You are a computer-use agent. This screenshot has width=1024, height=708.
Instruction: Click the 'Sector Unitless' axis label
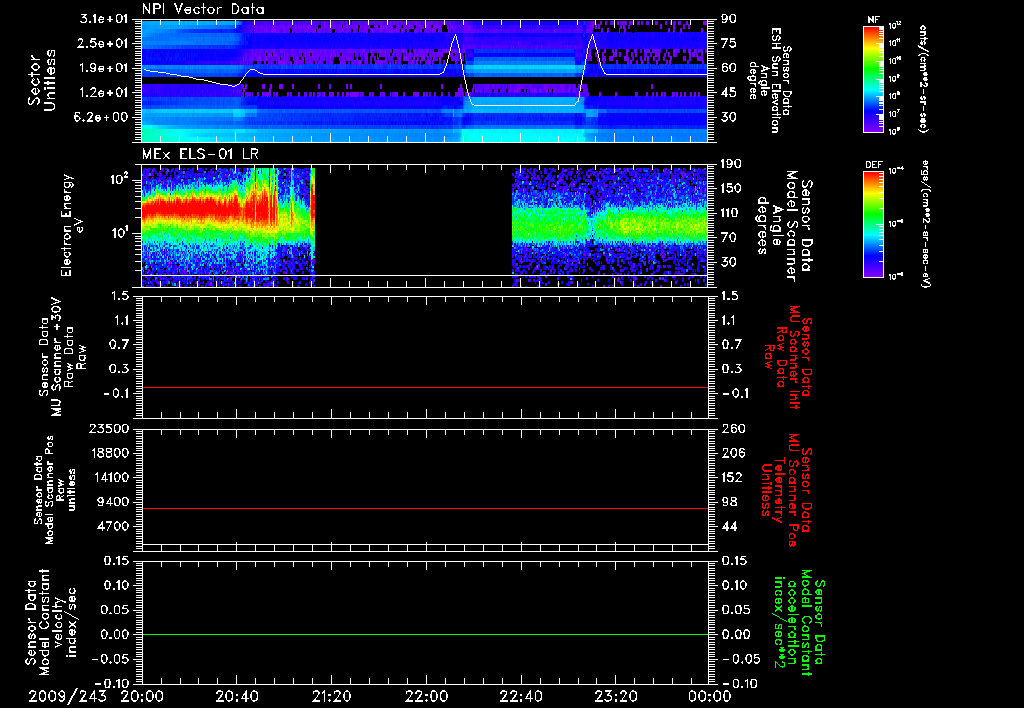point(41,80)
